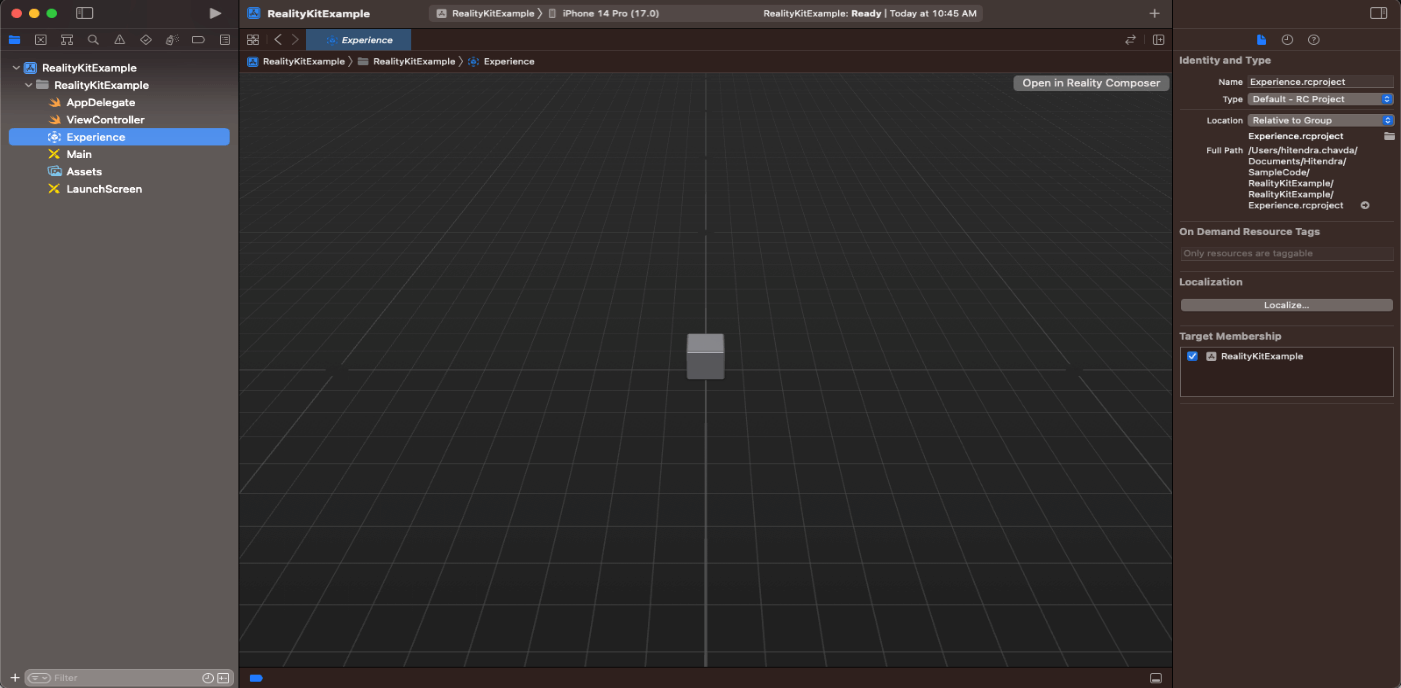
Task: Select the cube in the 3D scene
Action: (705, 356)
